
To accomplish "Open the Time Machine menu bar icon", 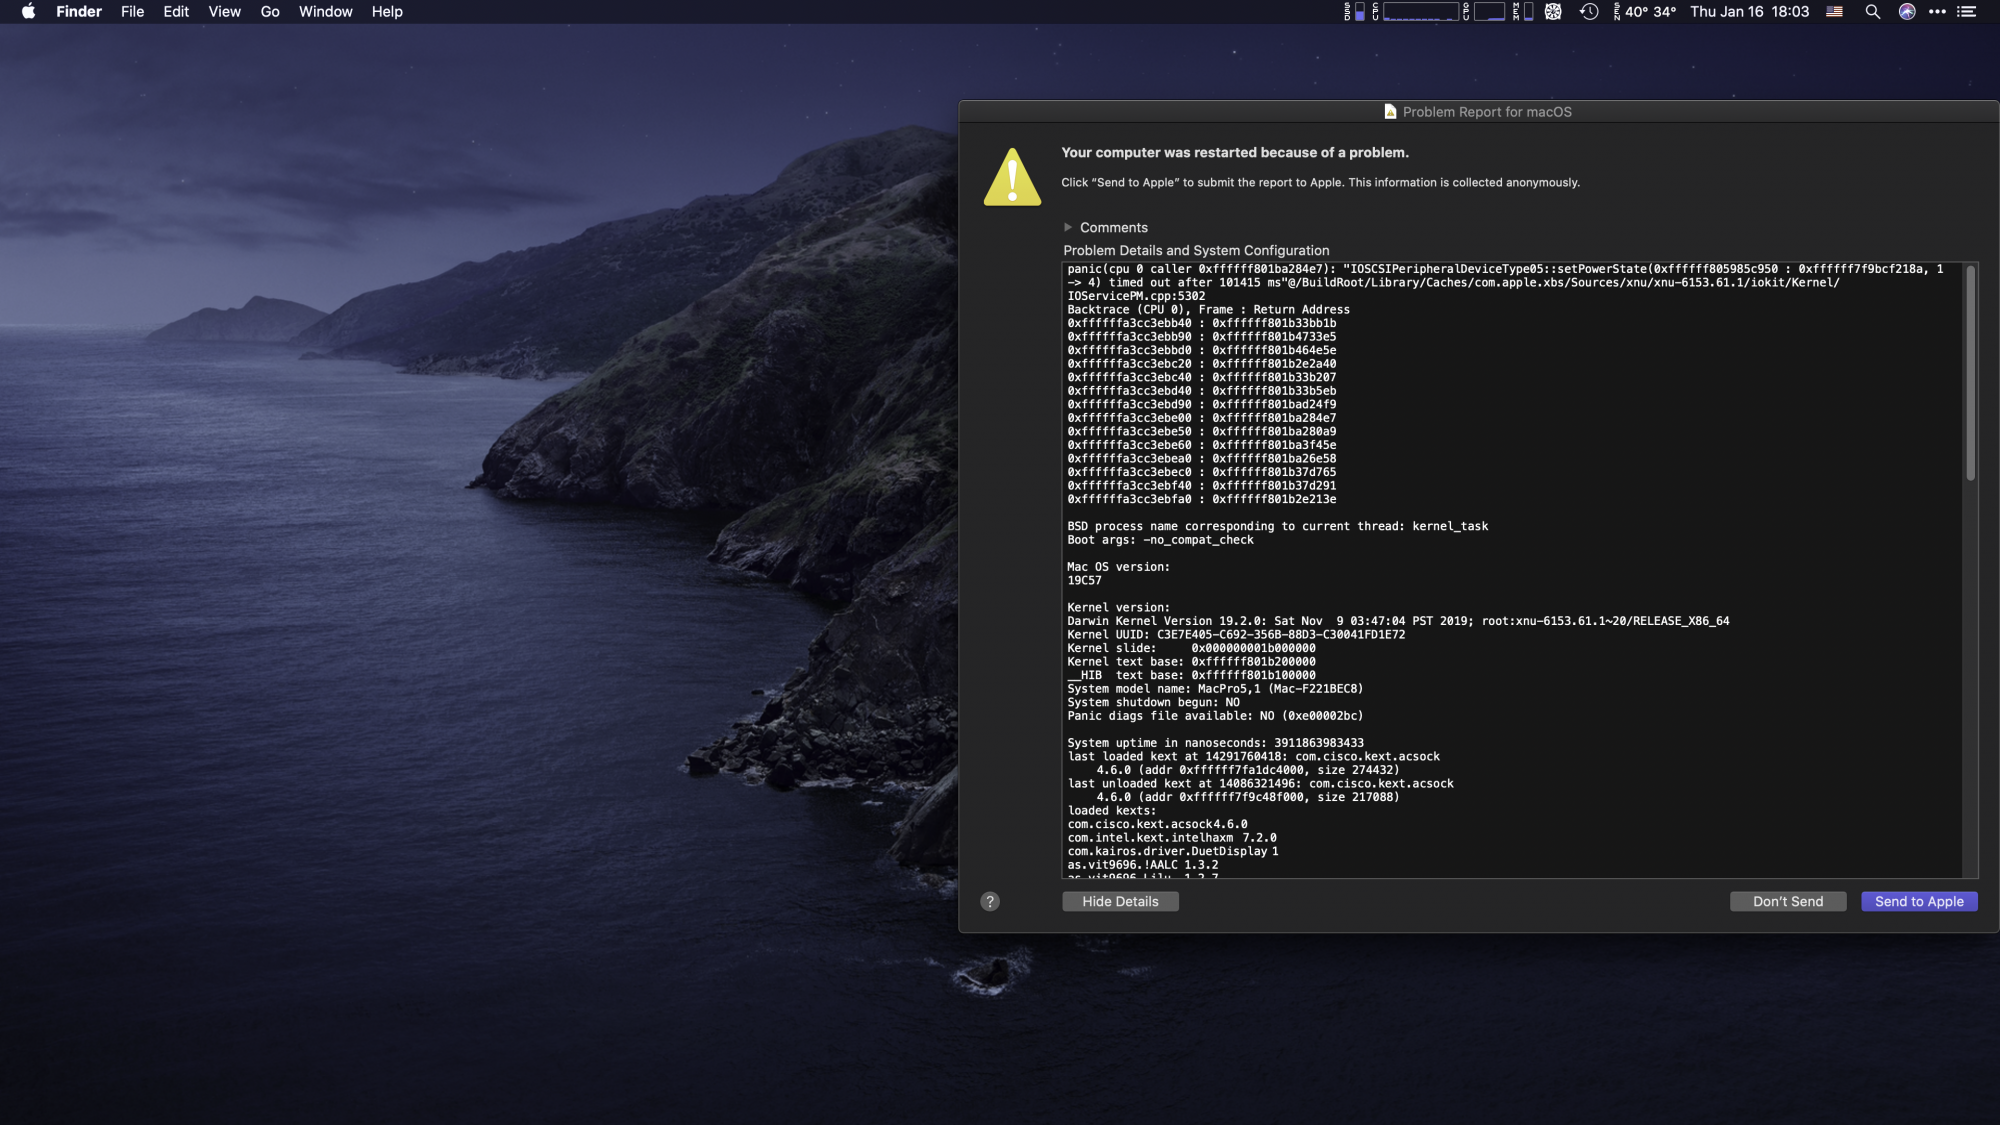I will pos(1589,12).
